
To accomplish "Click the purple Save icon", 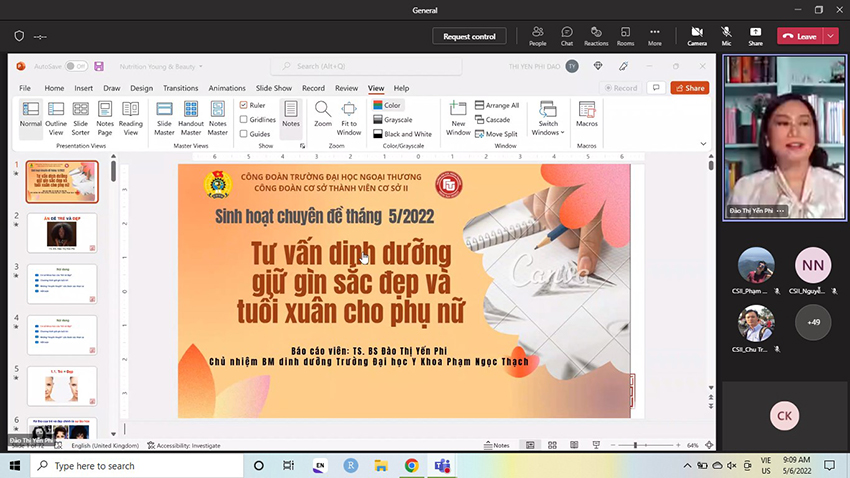I will pyautogui.click(x=99, y=66).
